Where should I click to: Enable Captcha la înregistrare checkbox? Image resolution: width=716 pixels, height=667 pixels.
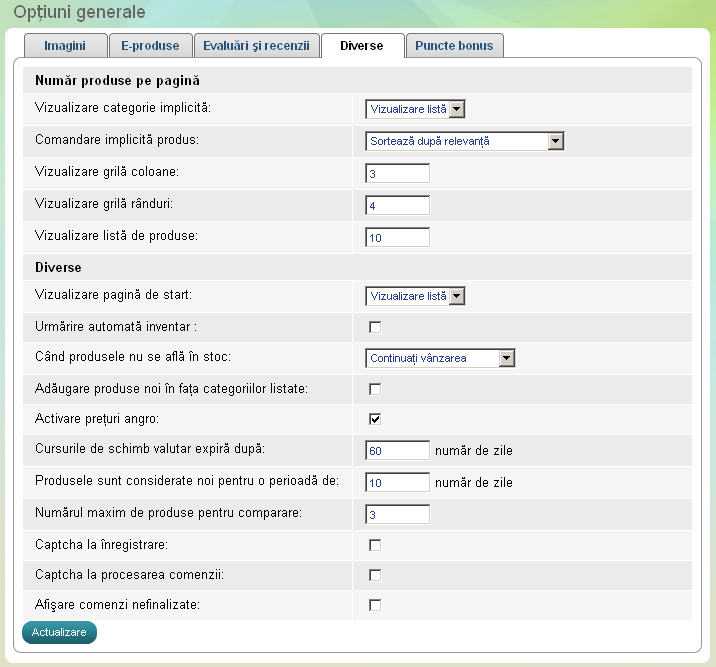pos(376,545)
